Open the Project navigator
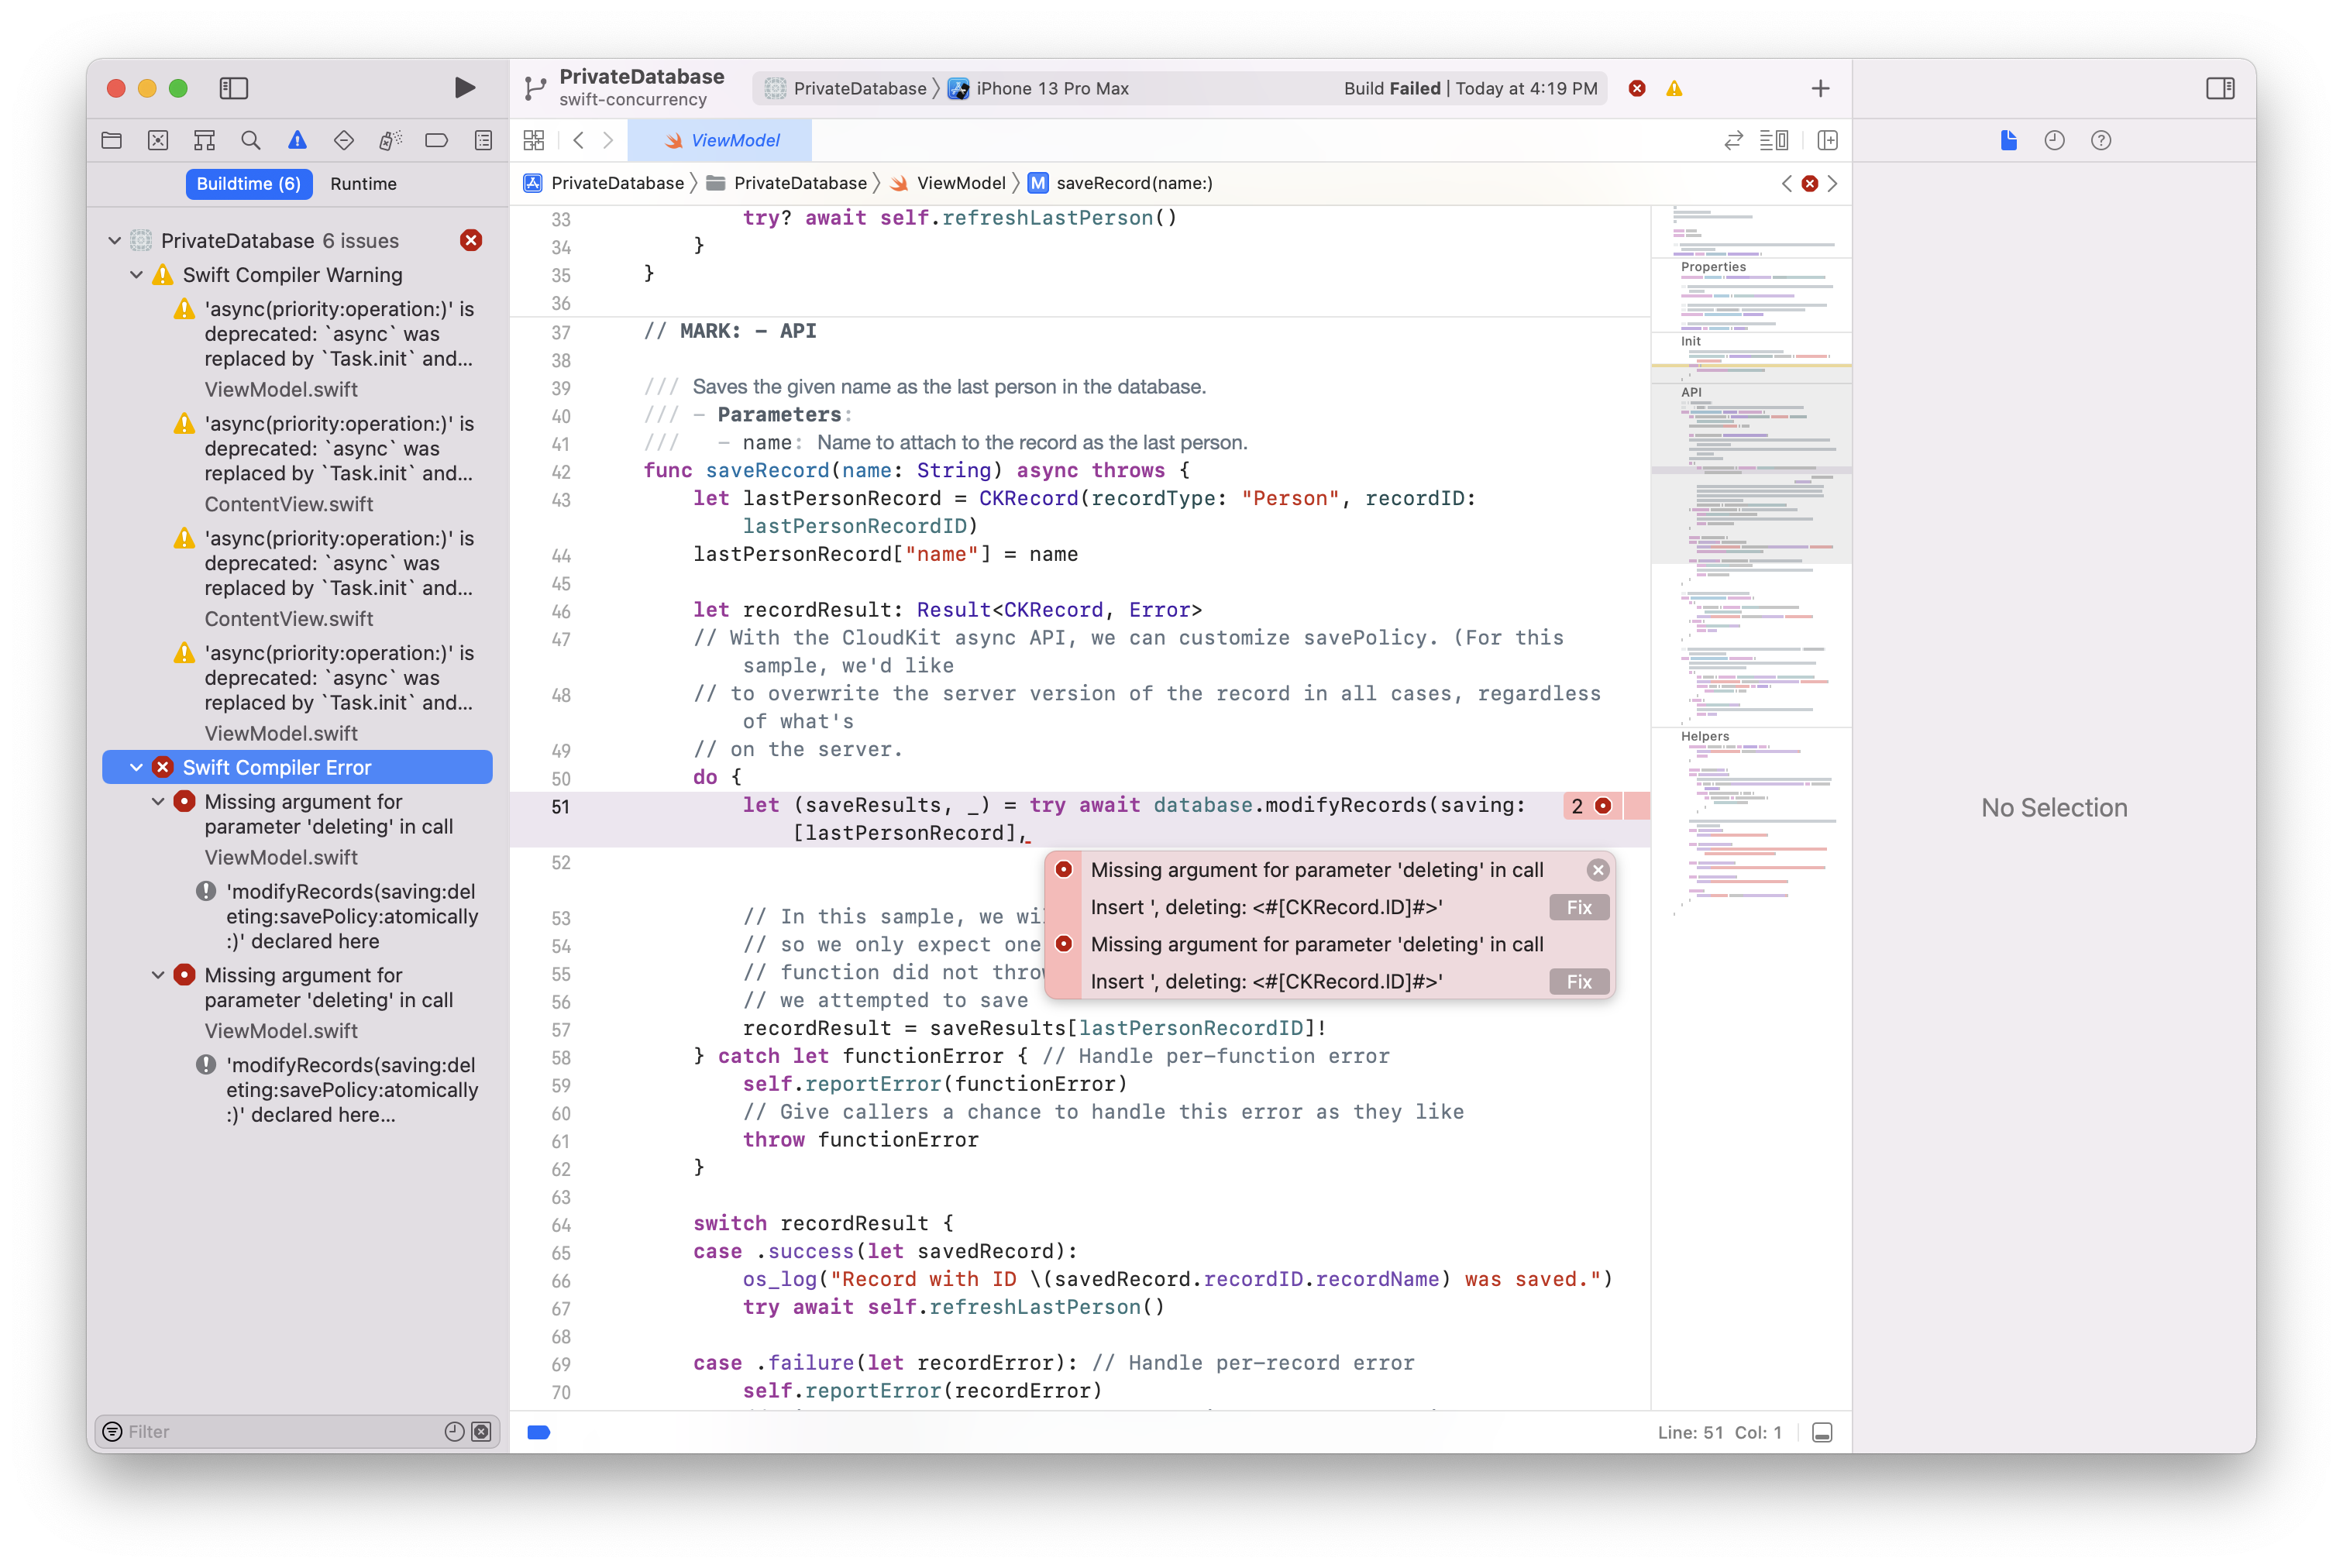This screenshot has width=2343, height=1568. click(111, 140)
